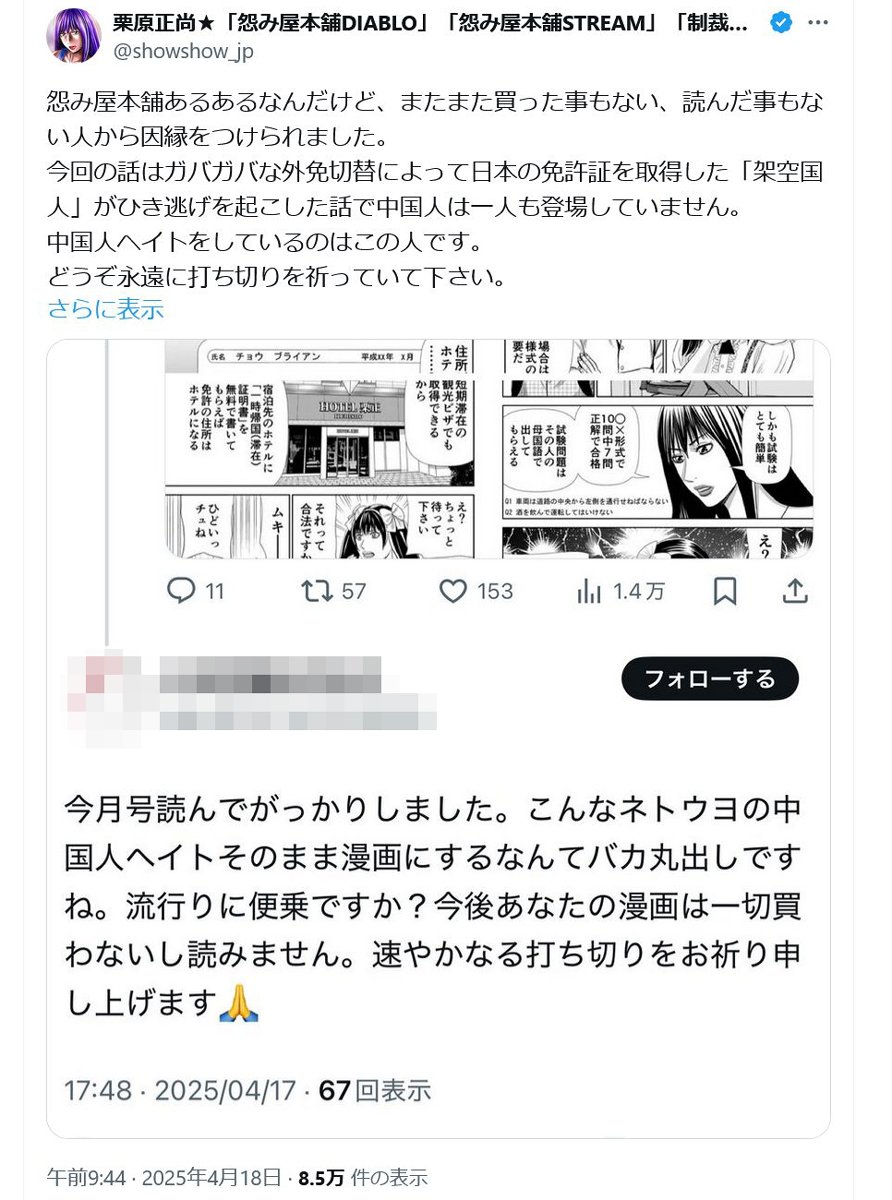The width and height of the screenshot is (892, 1200).
Task: Open quoted tweet timestamp 17:48 · 2025/04/17
Action: point(183,1089)
